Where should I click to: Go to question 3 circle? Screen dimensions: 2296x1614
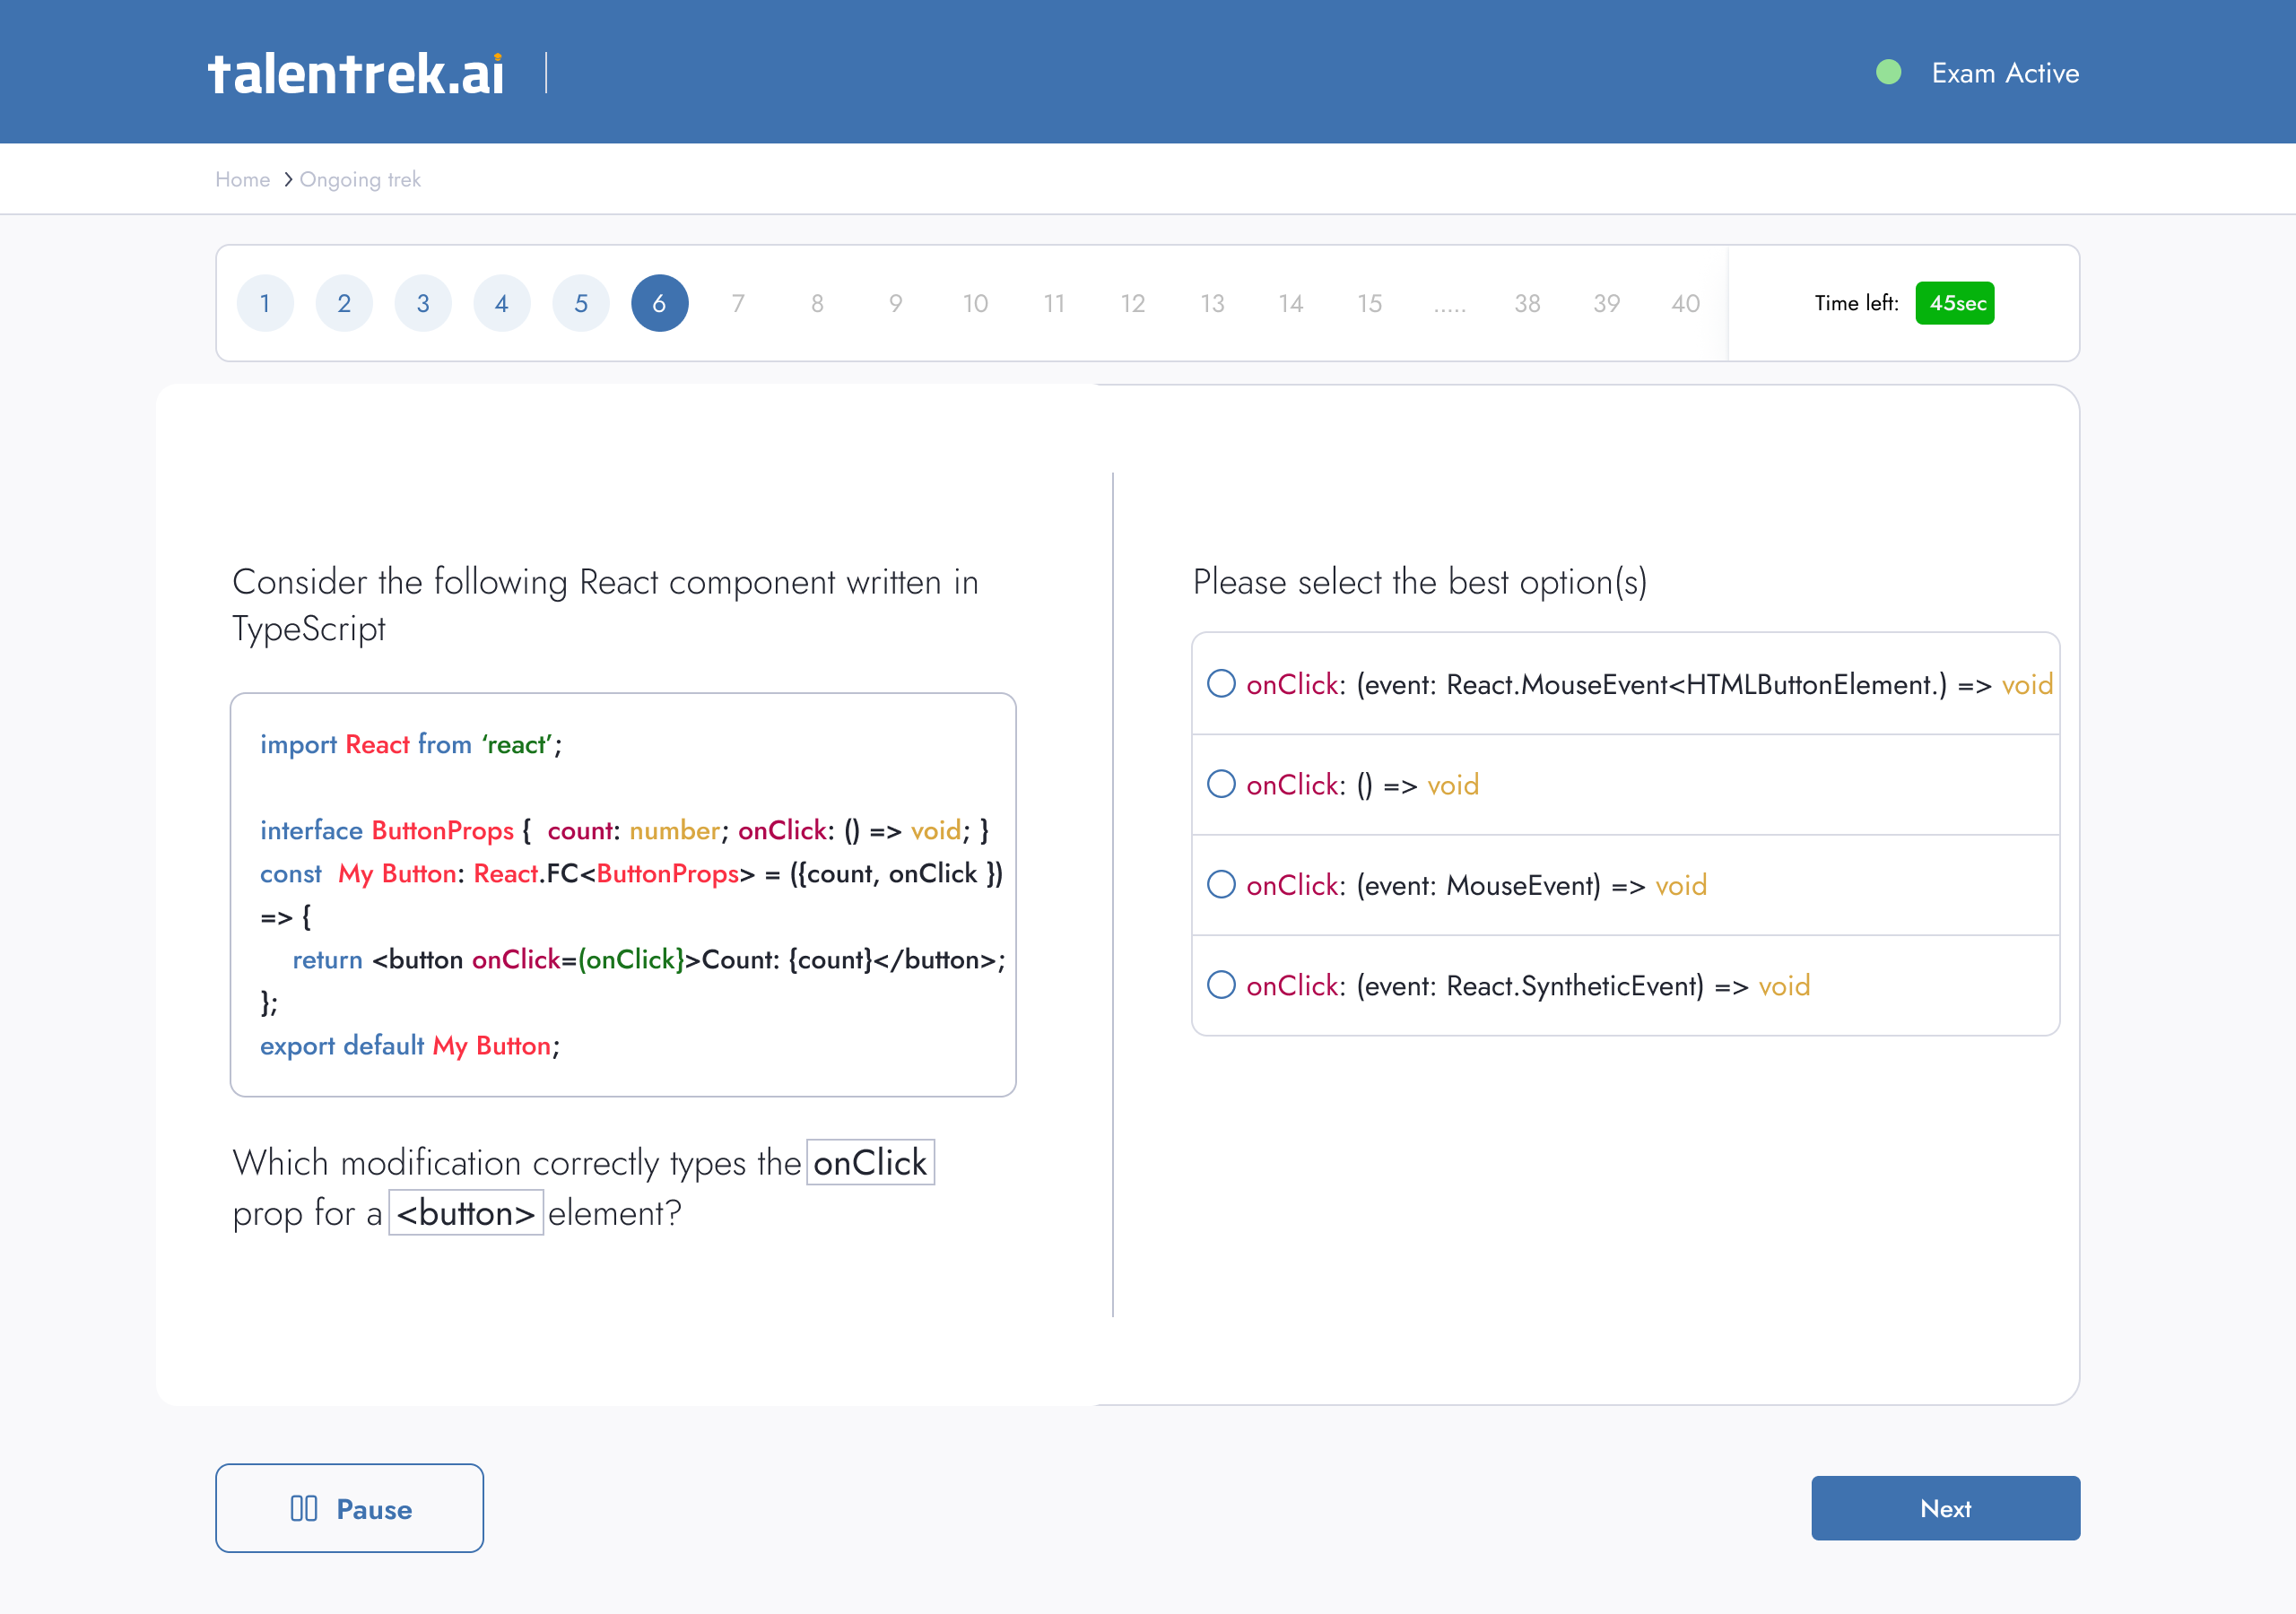click(423, 303)
